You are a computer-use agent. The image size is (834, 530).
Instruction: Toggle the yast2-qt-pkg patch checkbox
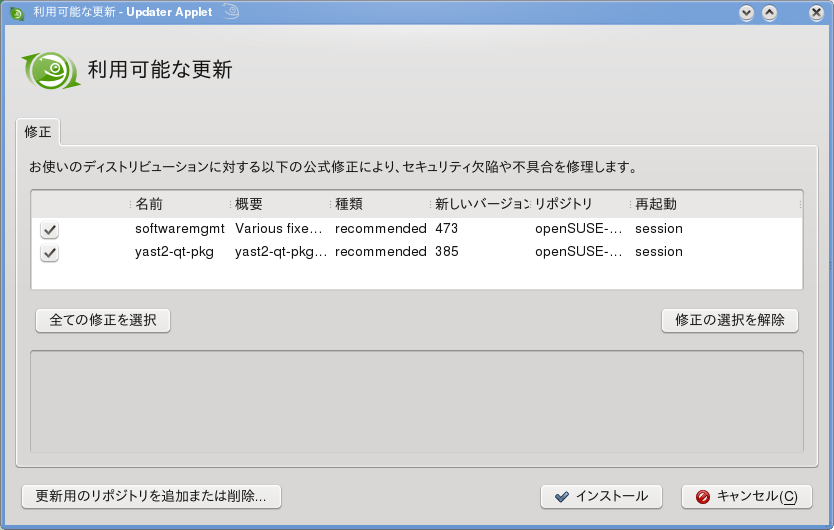[x=49, y=252]
